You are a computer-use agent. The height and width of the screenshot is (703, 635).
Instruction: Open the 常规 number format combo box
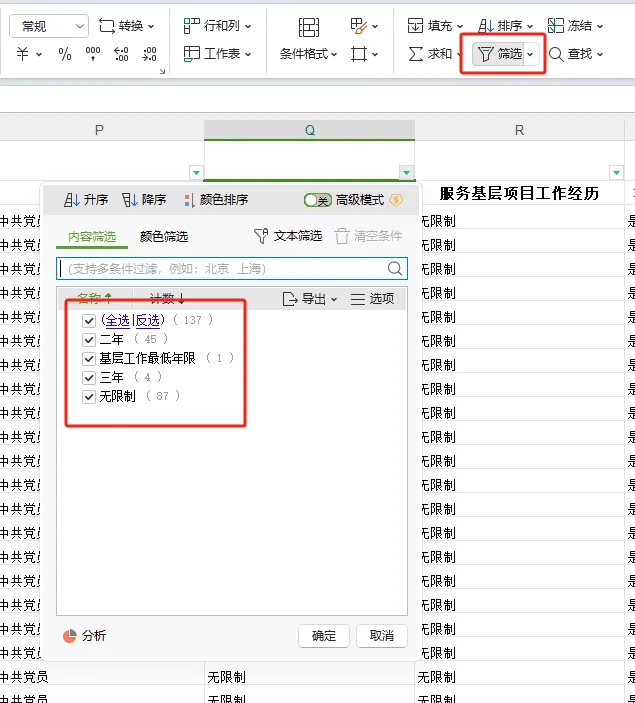click(x=49, y=26)
